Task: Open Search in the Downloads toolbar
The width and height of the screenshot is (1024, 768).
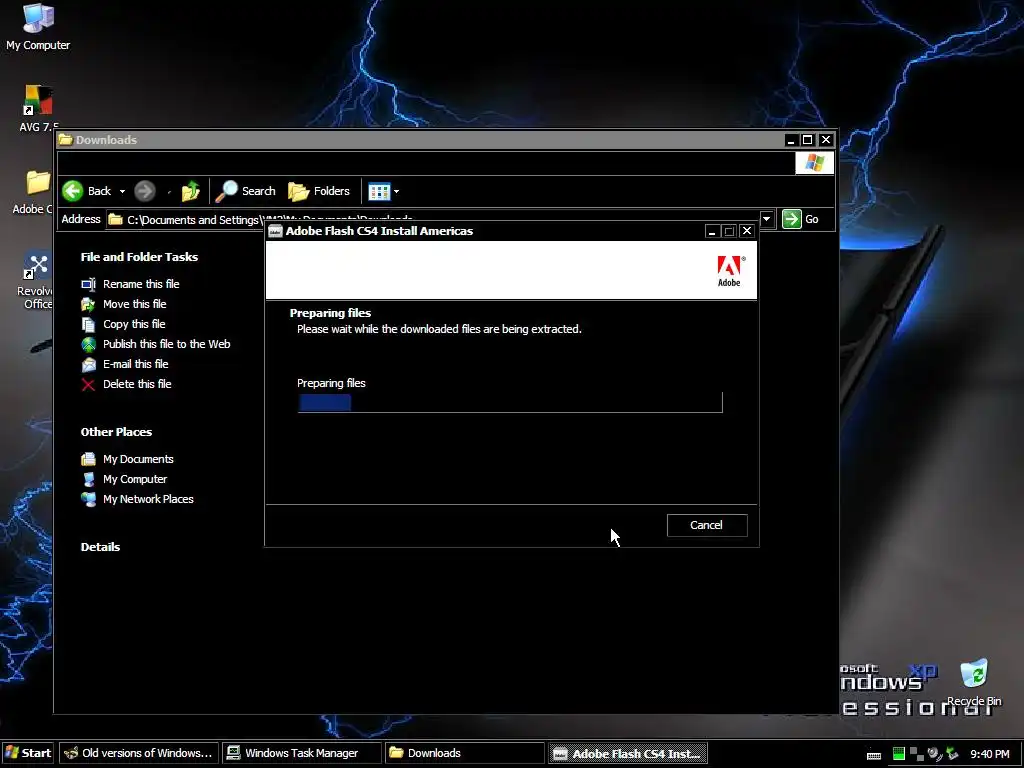Action: [x=246, y=191]
